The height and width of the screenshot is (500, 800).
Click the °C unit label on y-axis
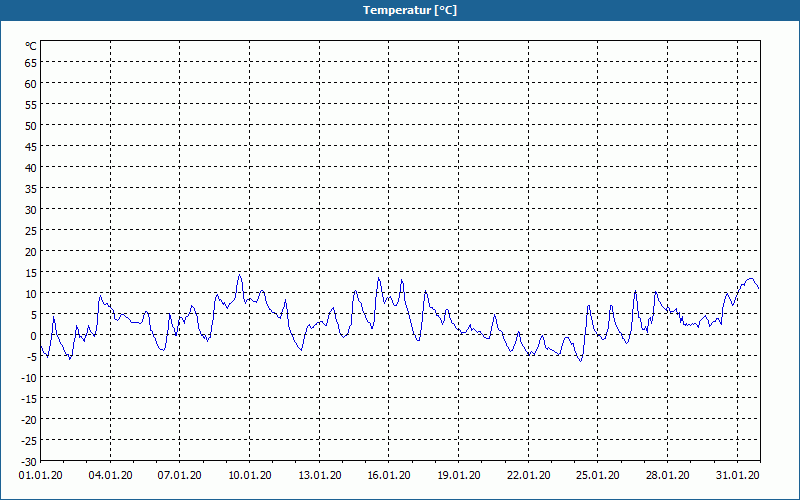31,46
